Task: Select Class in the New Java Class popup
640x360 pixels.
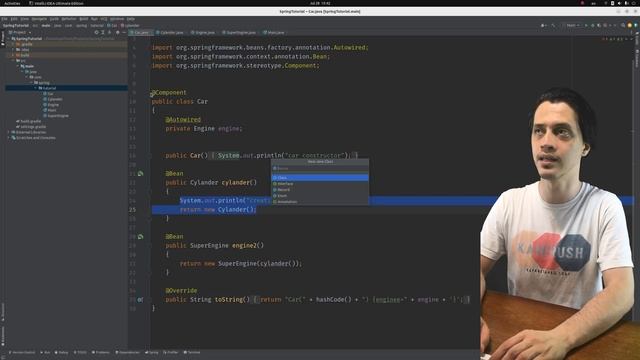Action: pos(320,178)
